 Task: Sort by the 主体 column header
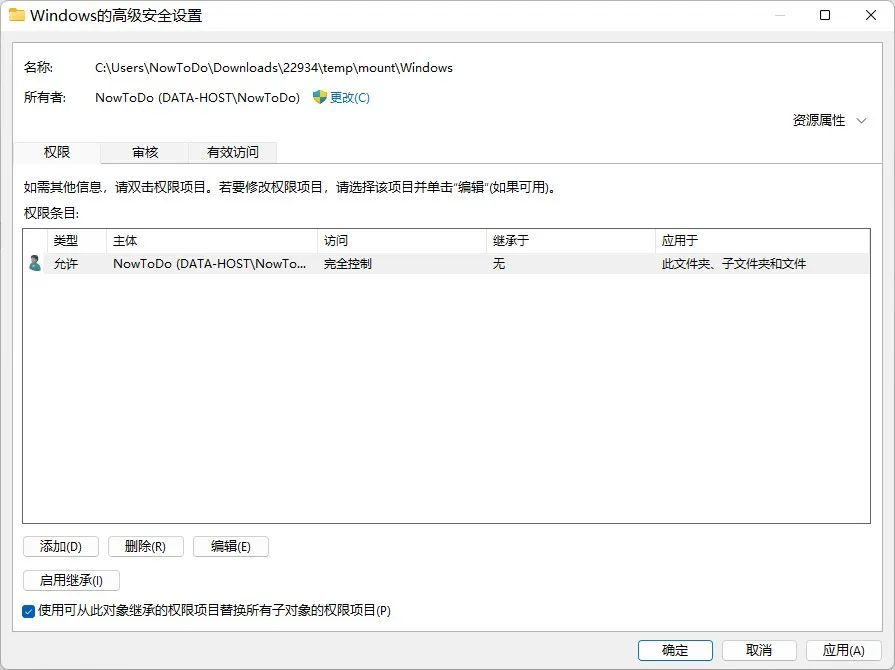click(212, 241)
